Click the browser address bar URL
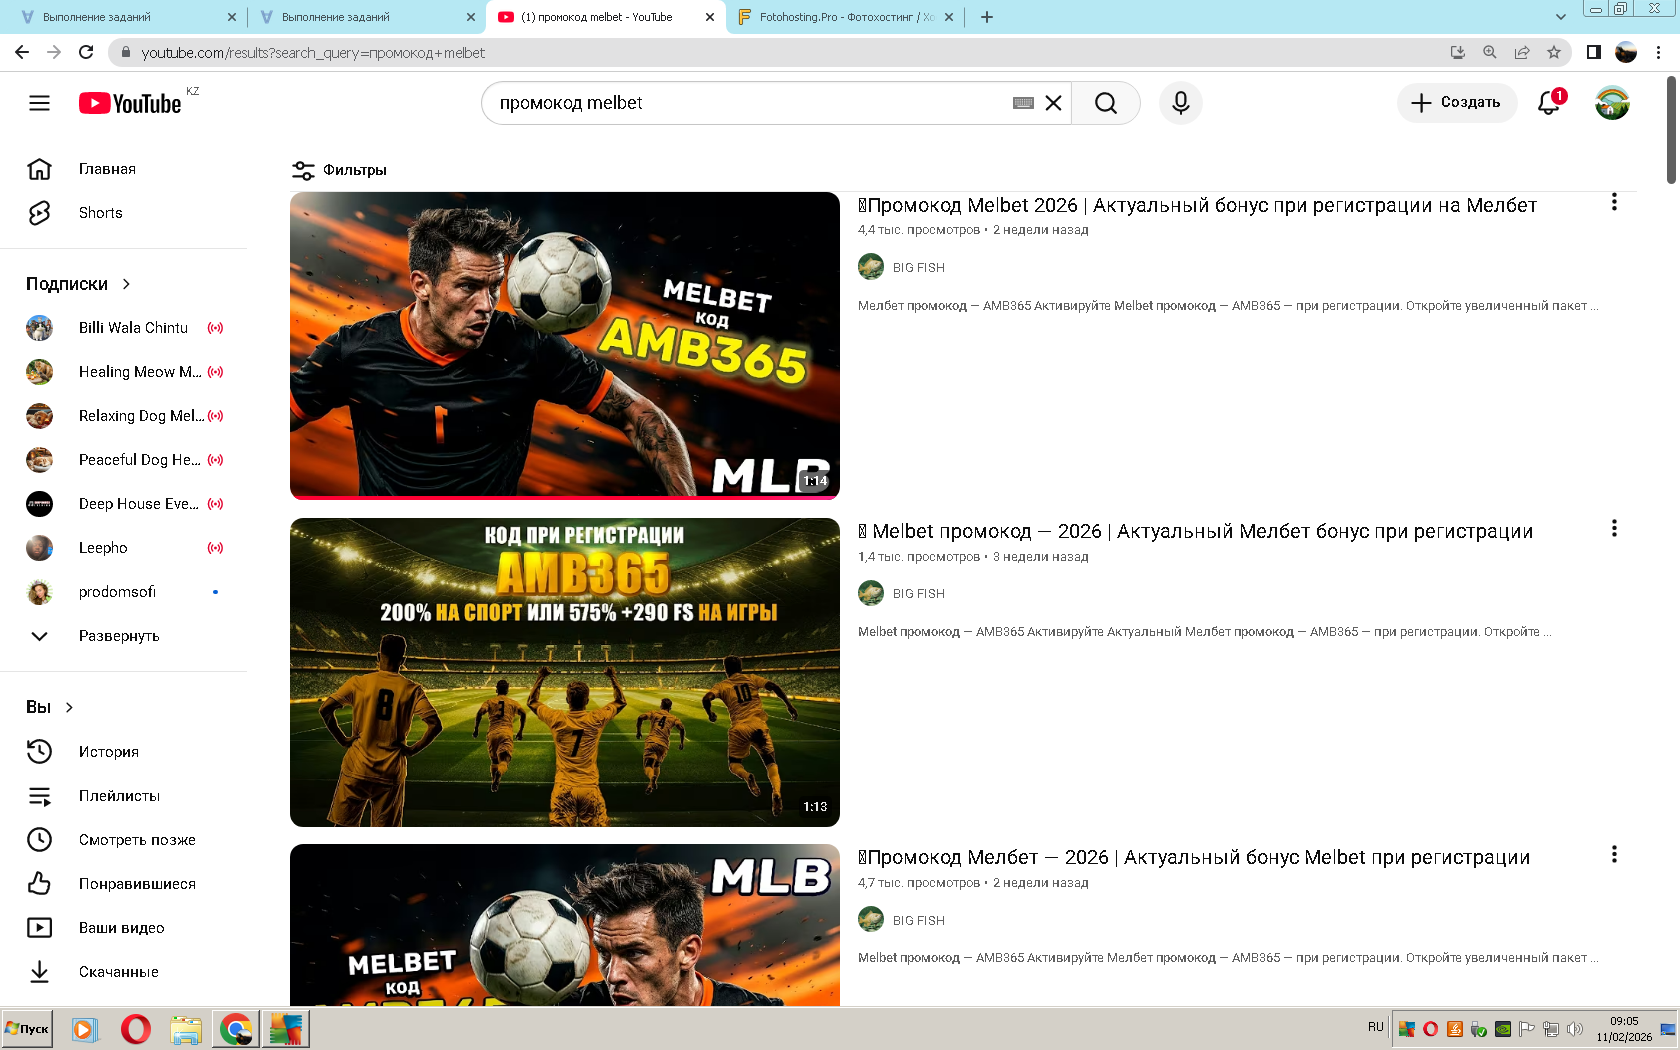Screen dimensions: 1680x1050 313,53
